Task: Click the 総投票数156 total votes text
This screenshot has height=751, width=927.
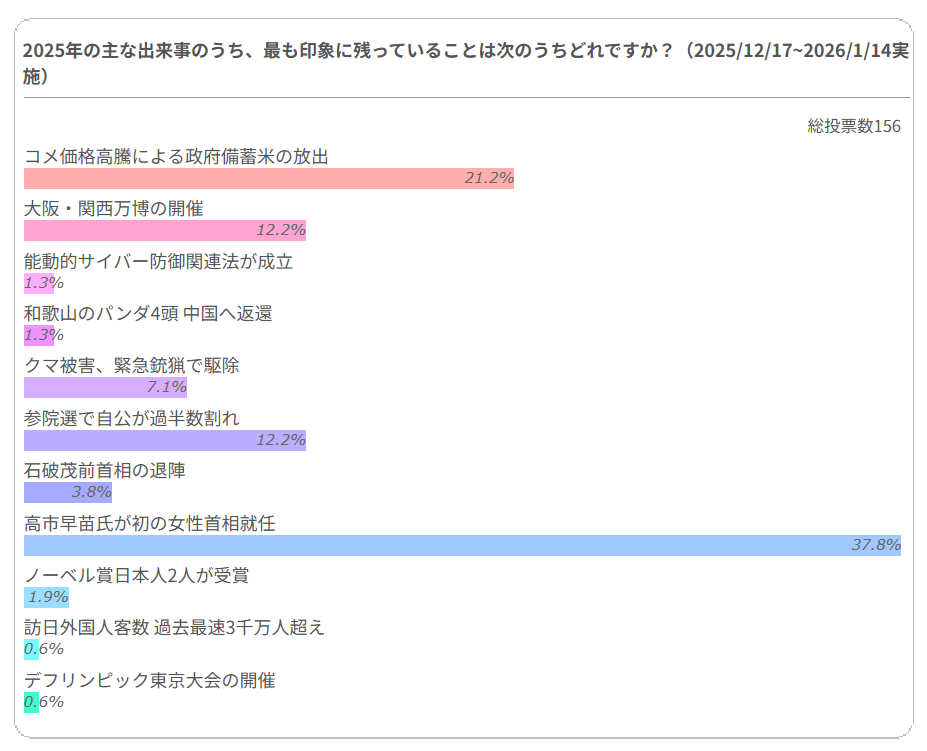Action: [854, 126]
